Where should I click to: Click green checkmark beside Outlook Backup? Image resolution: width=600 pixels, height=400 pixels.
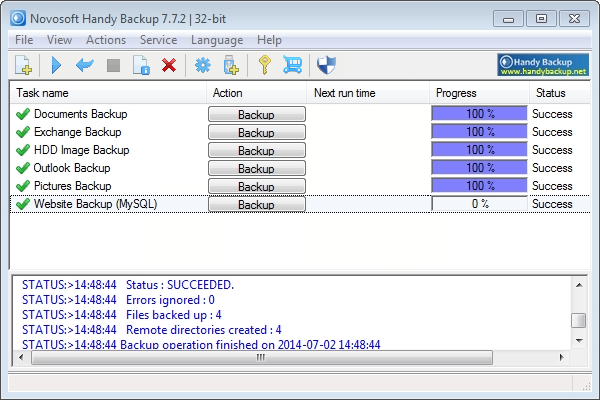click(x=23, y=168)
